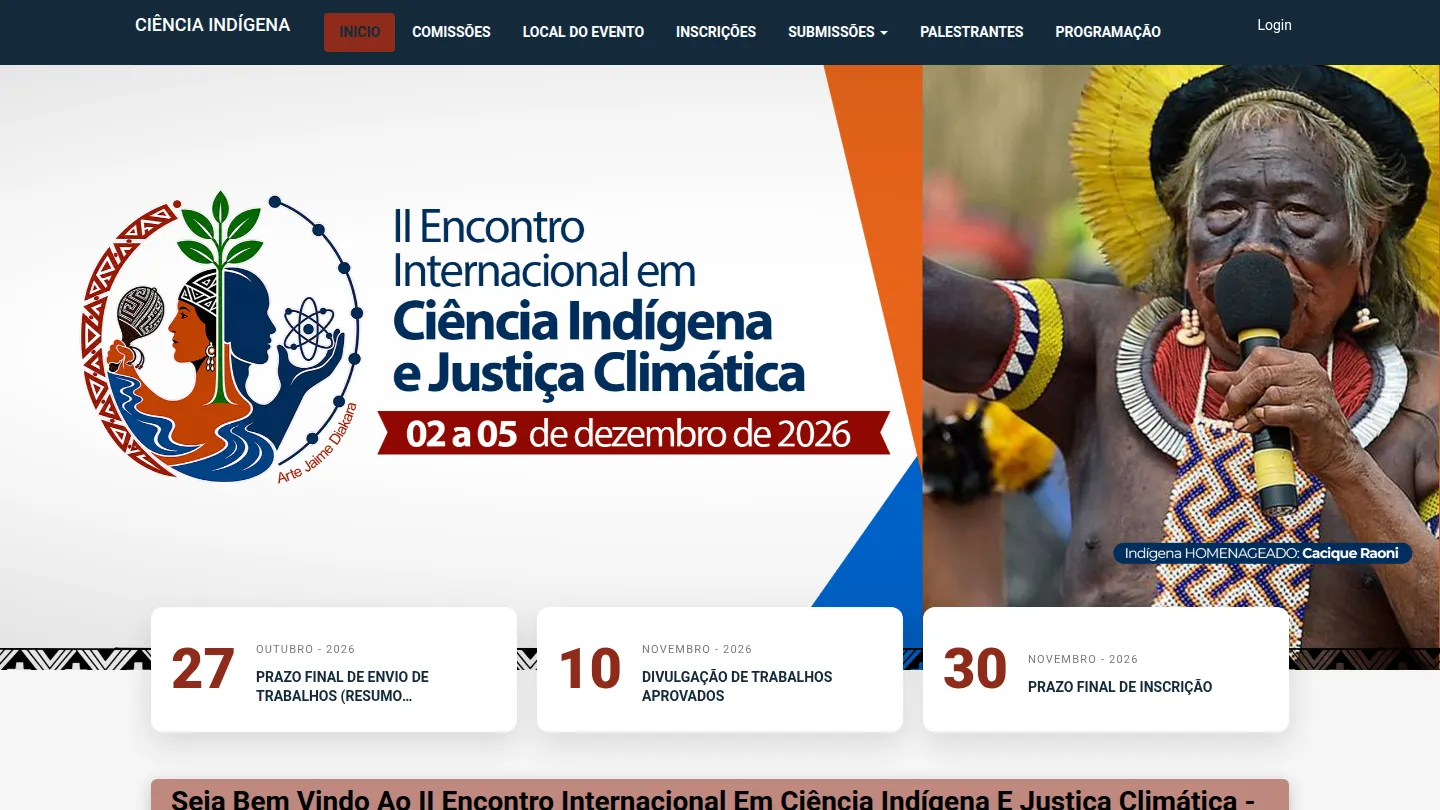Click the event title in the banner
The height and width of the screenshot is (810, 1440).
click(598, 300)
